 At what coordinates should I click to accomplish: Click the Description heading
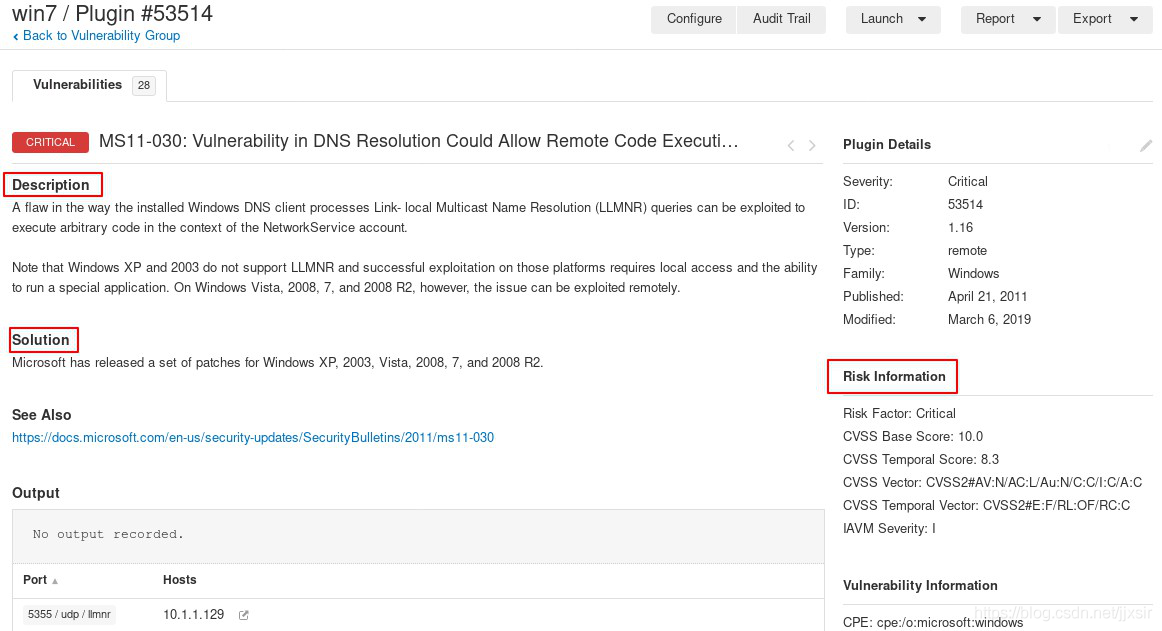click(x=50, y=185)
